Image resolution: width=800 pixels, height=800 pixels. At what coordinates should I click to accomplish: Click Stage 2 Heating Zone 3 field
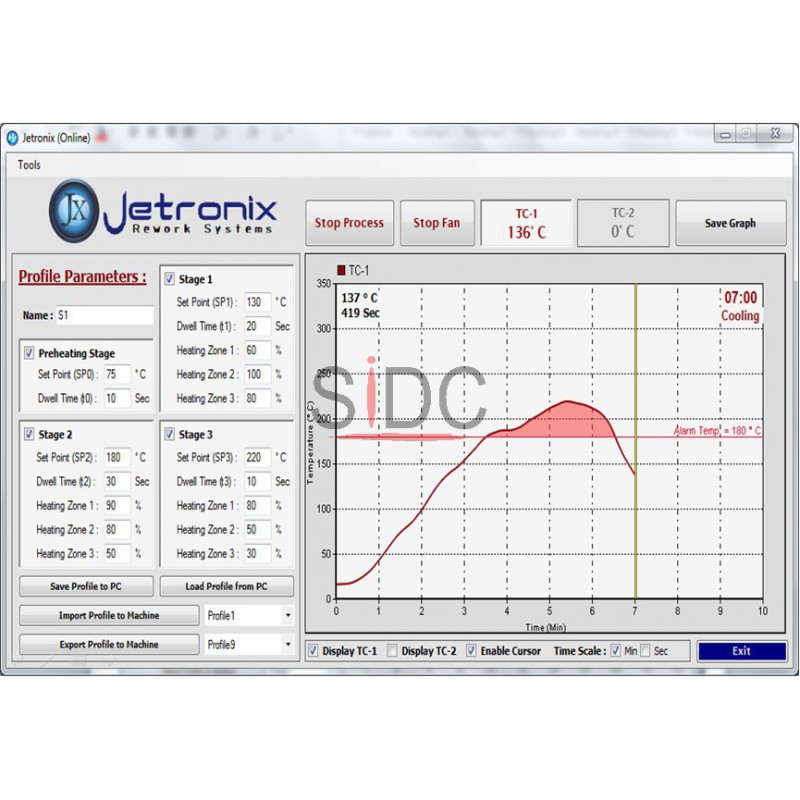(x=117, y=554)
